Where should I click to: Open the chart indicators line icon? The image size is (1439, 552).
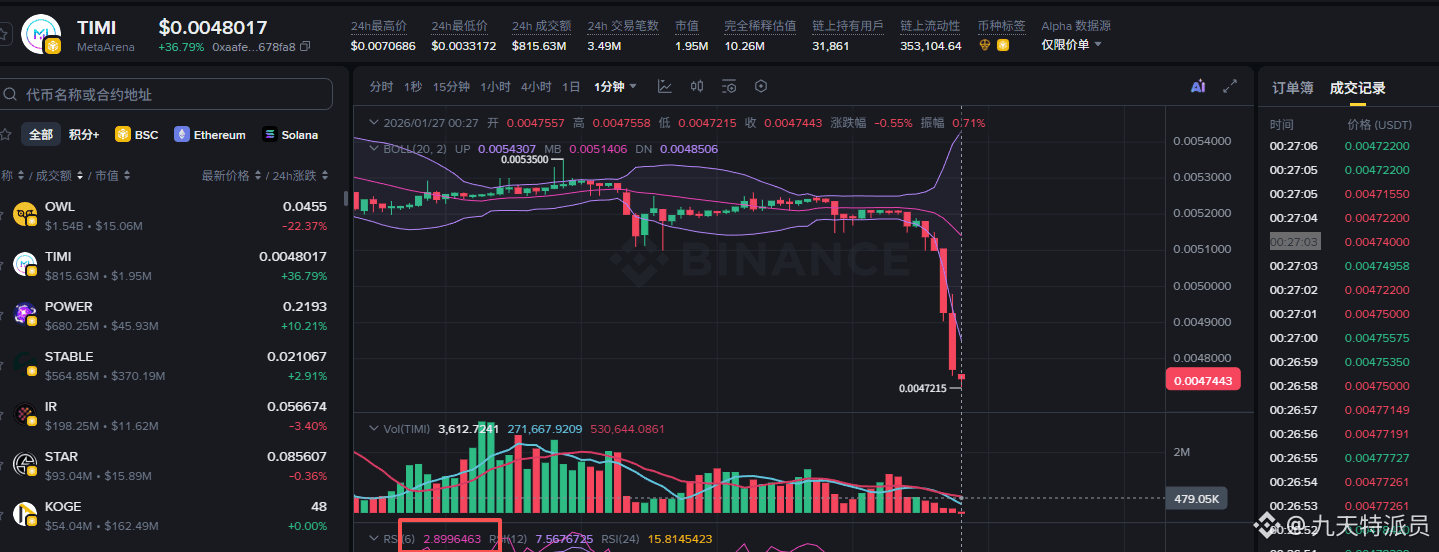pos(664,87)
